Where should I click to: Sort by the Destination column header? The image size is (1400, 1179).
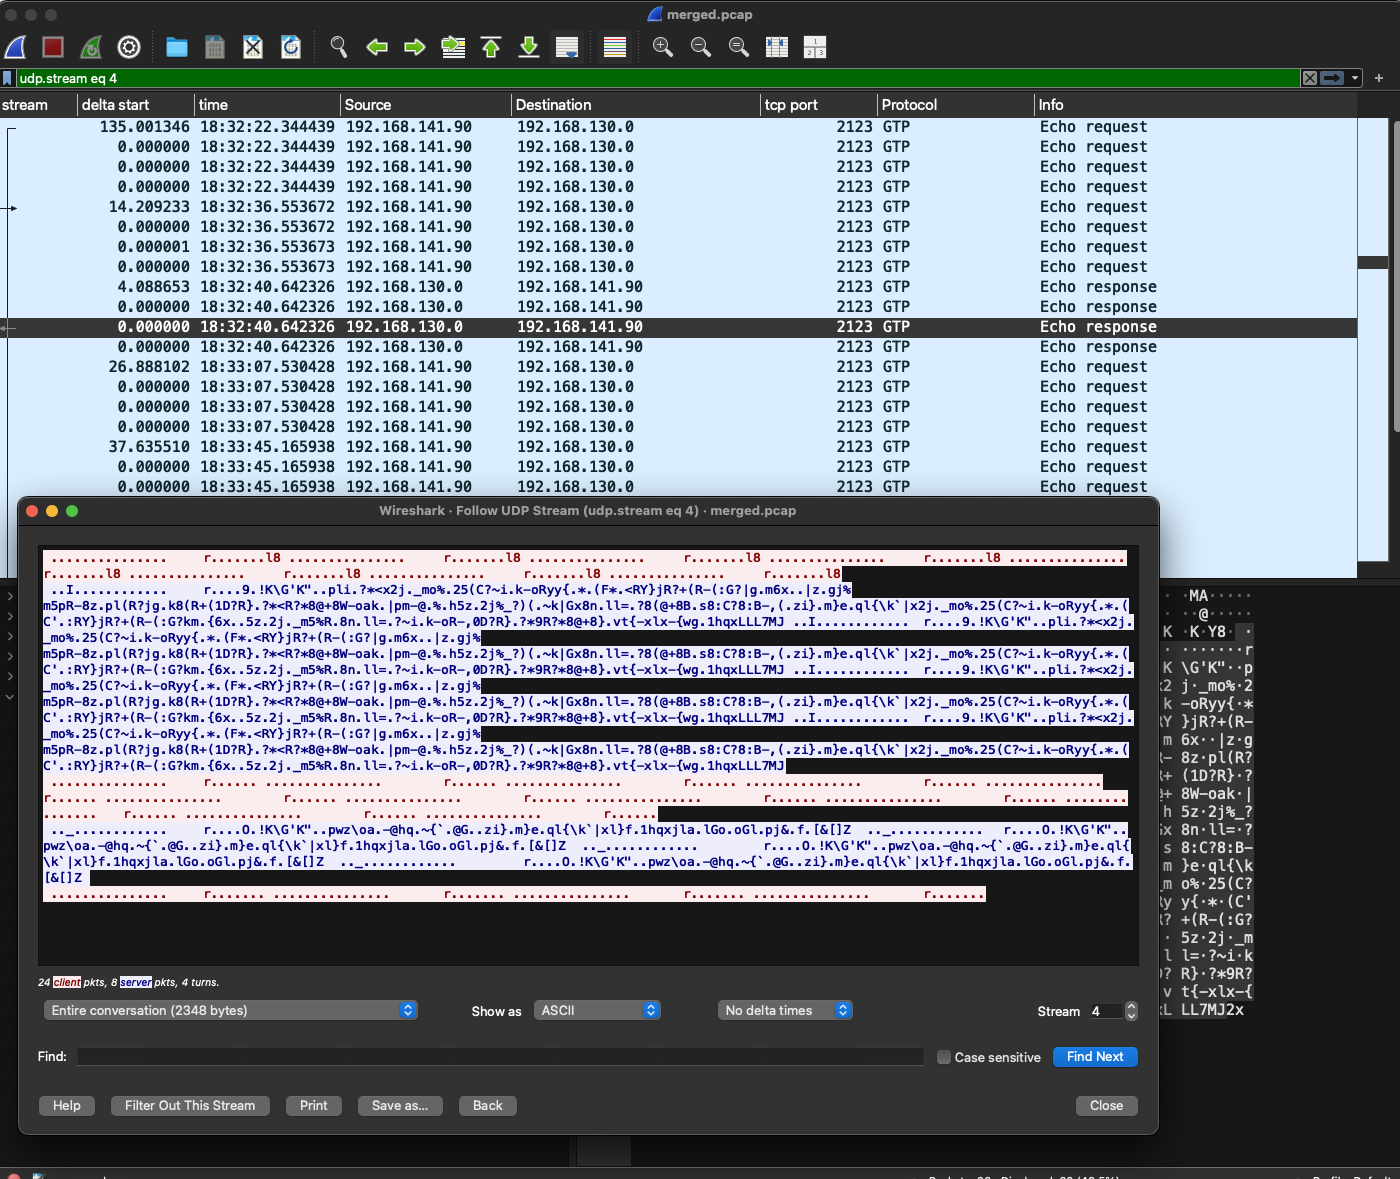[x=553, y=105]
